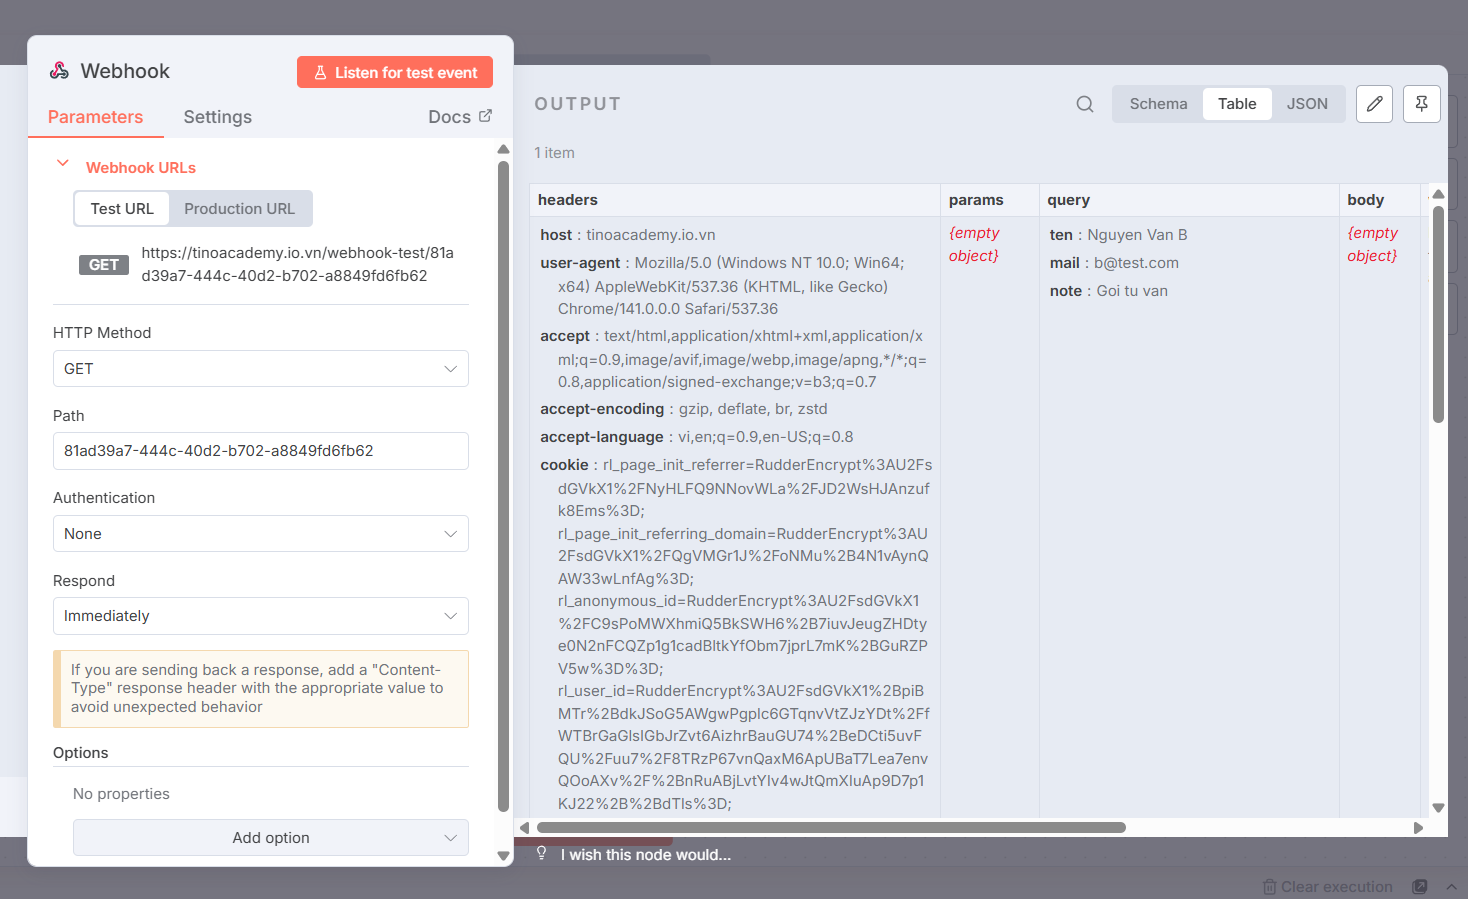Image resolution: width=1468 pixels, height=899 pixels.
Task: Switch output view to Schema
Action: coord(1158,104)
